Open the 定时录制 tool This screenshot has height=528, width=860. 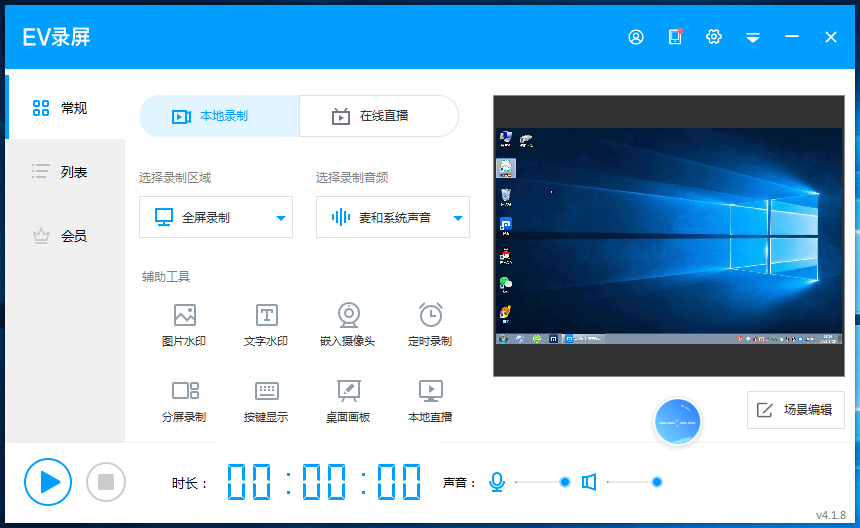[430, 325]
